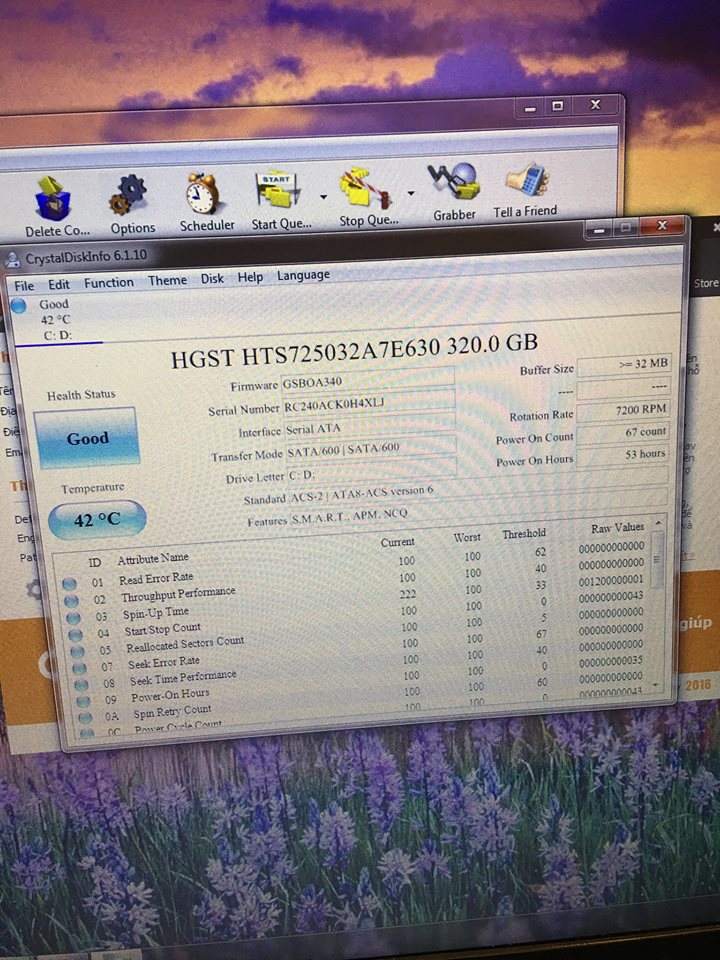Open the Edit menu in CrystalDiskInfo
This screenshot has width=720, height=960.
tap(59, 284)
